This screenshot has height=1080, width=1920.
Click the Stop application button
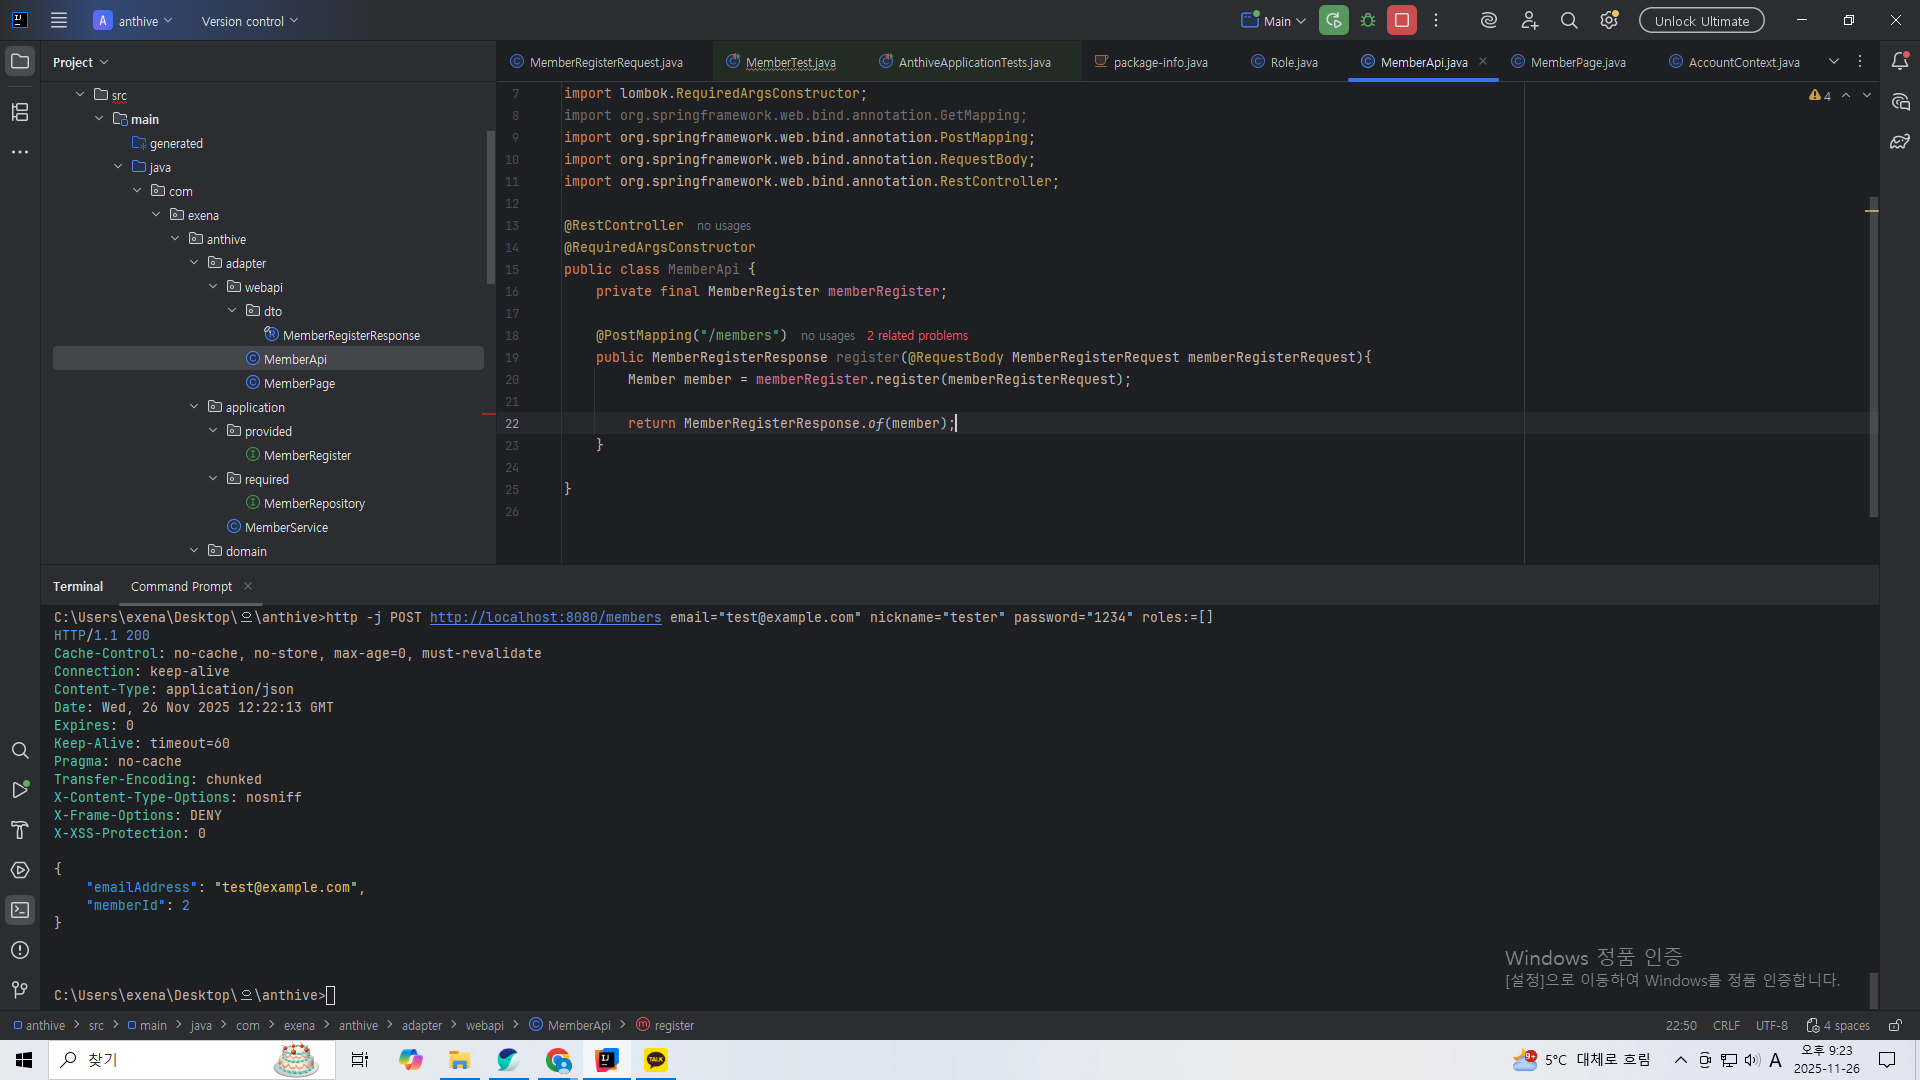tap(1401, 20)
